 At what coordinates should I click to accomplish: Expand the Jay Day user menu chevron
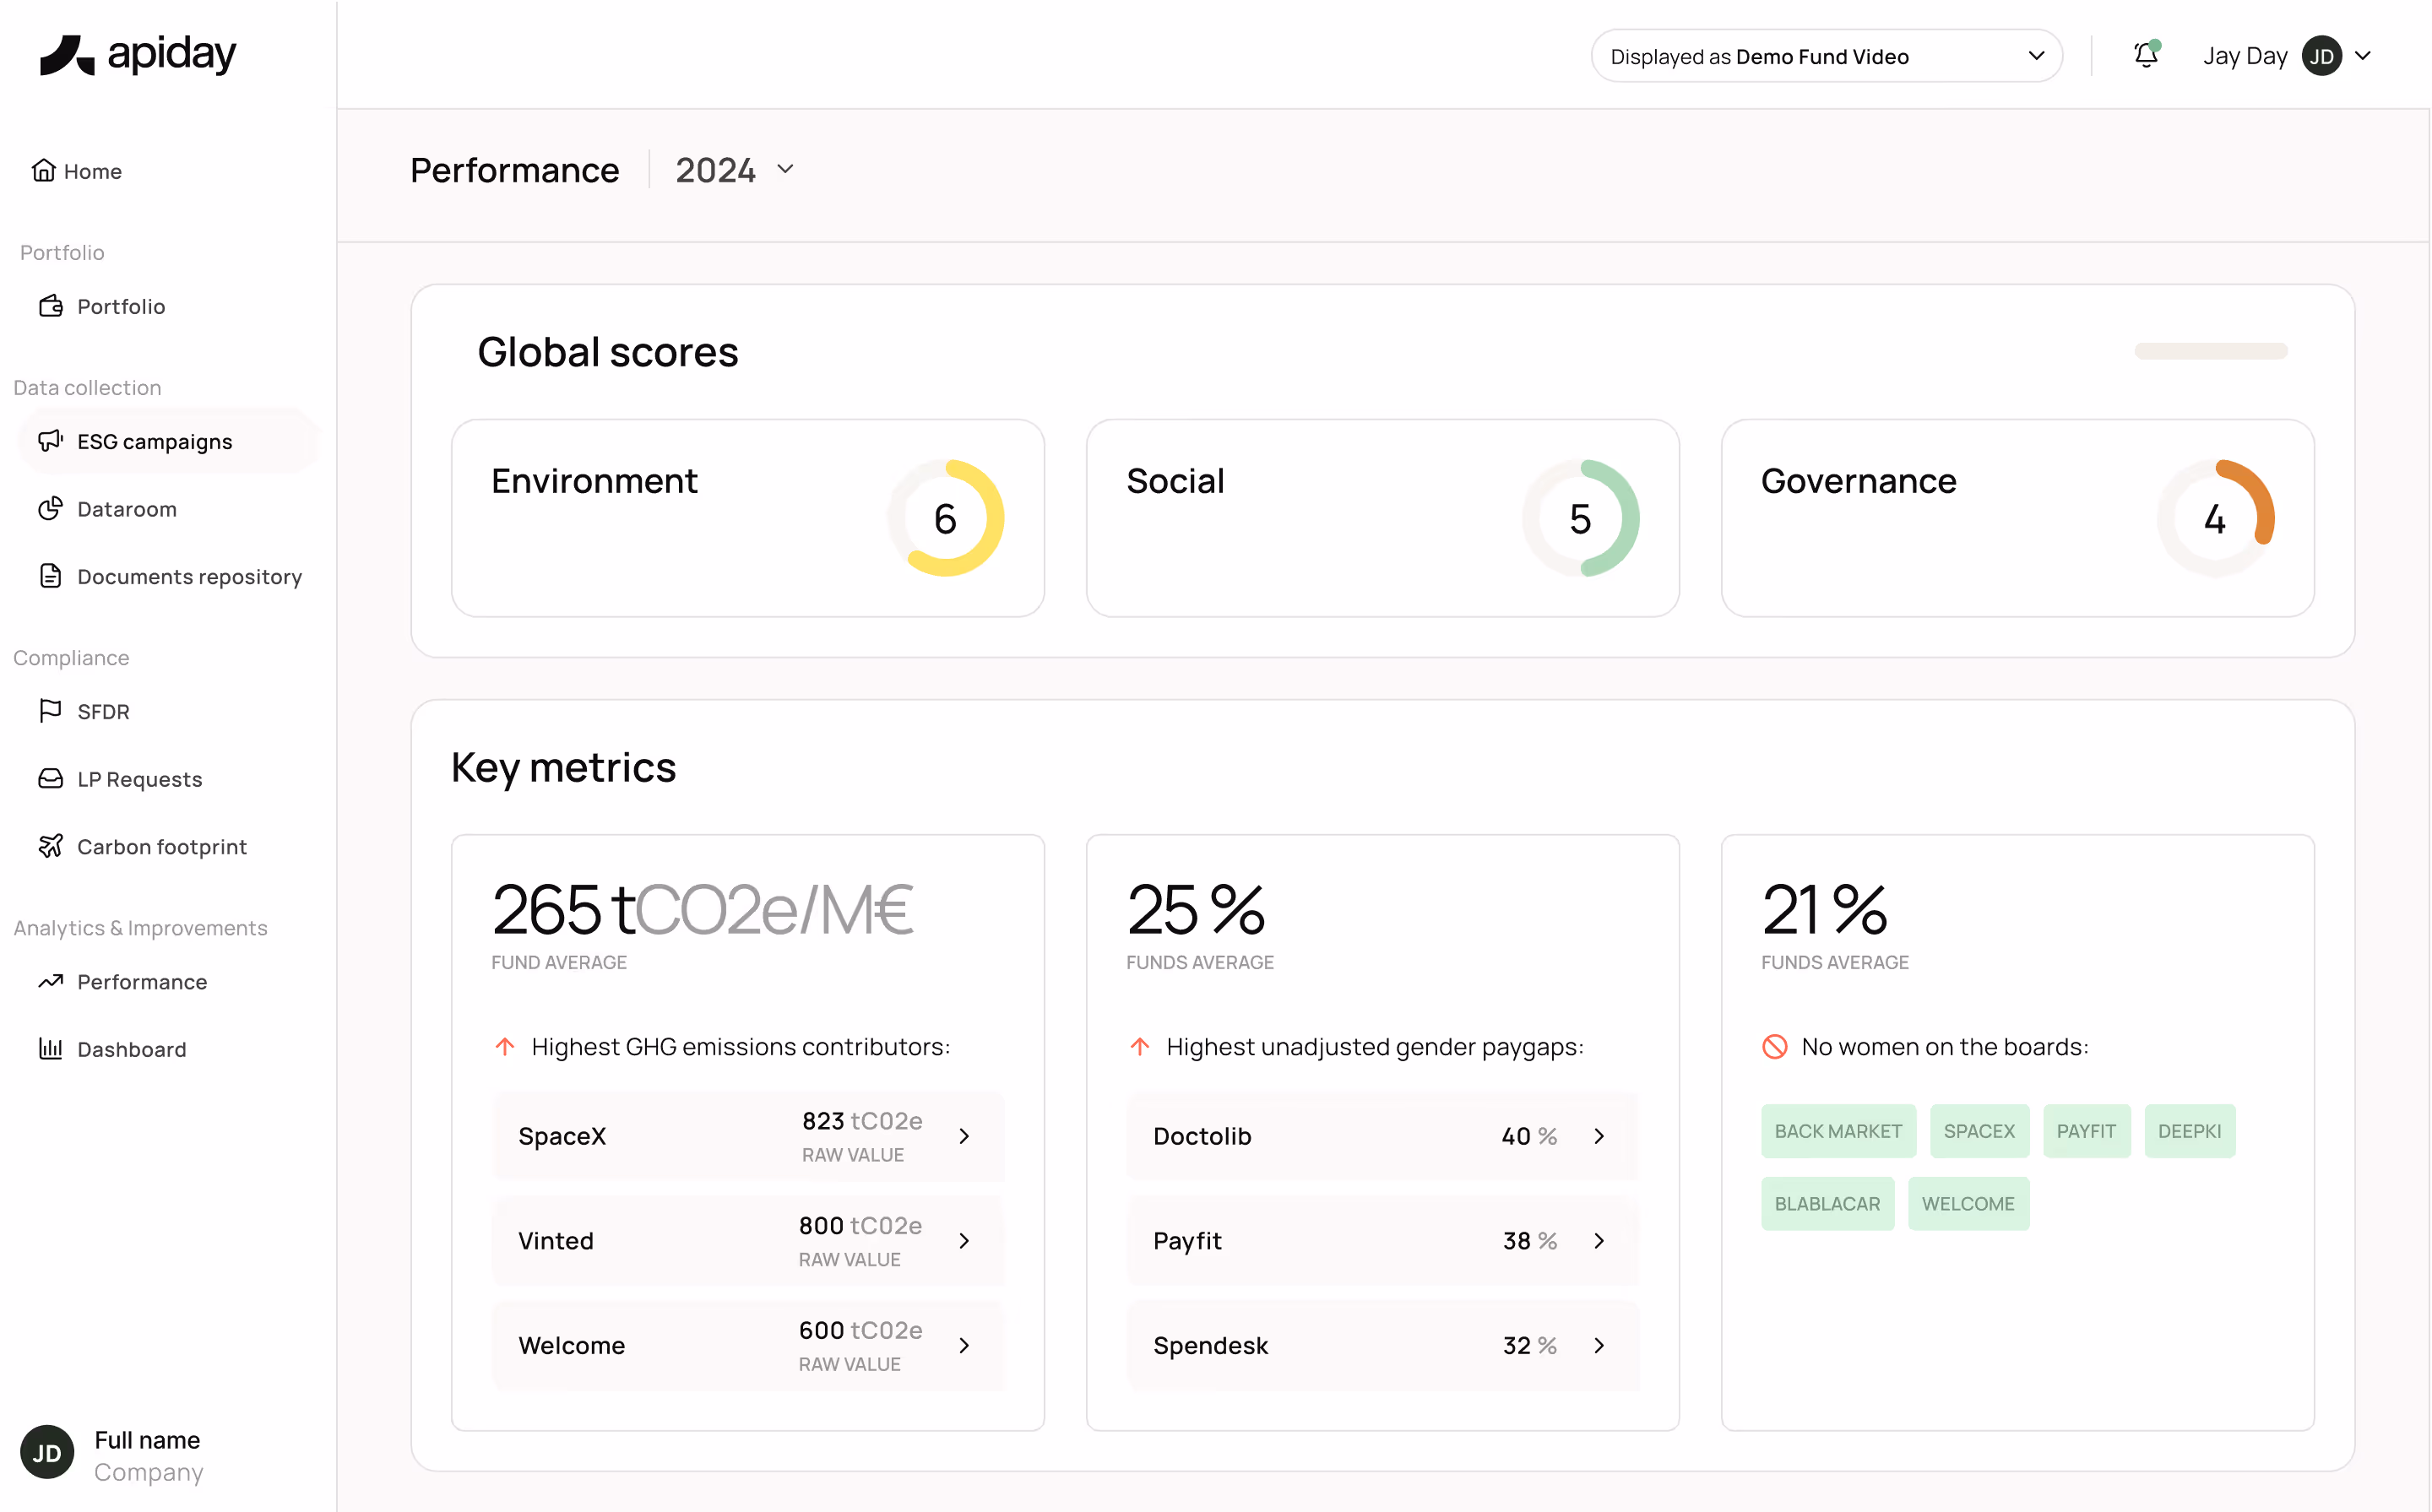coord(2363,56)
